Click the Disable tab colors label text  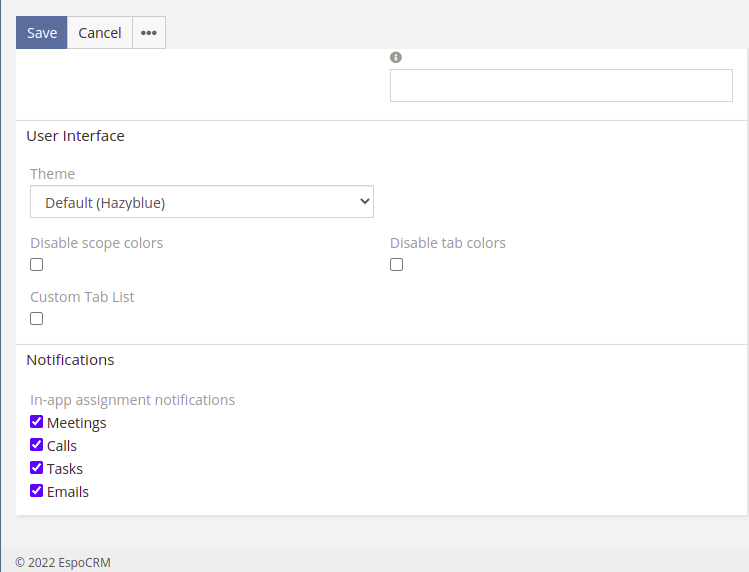447,243
